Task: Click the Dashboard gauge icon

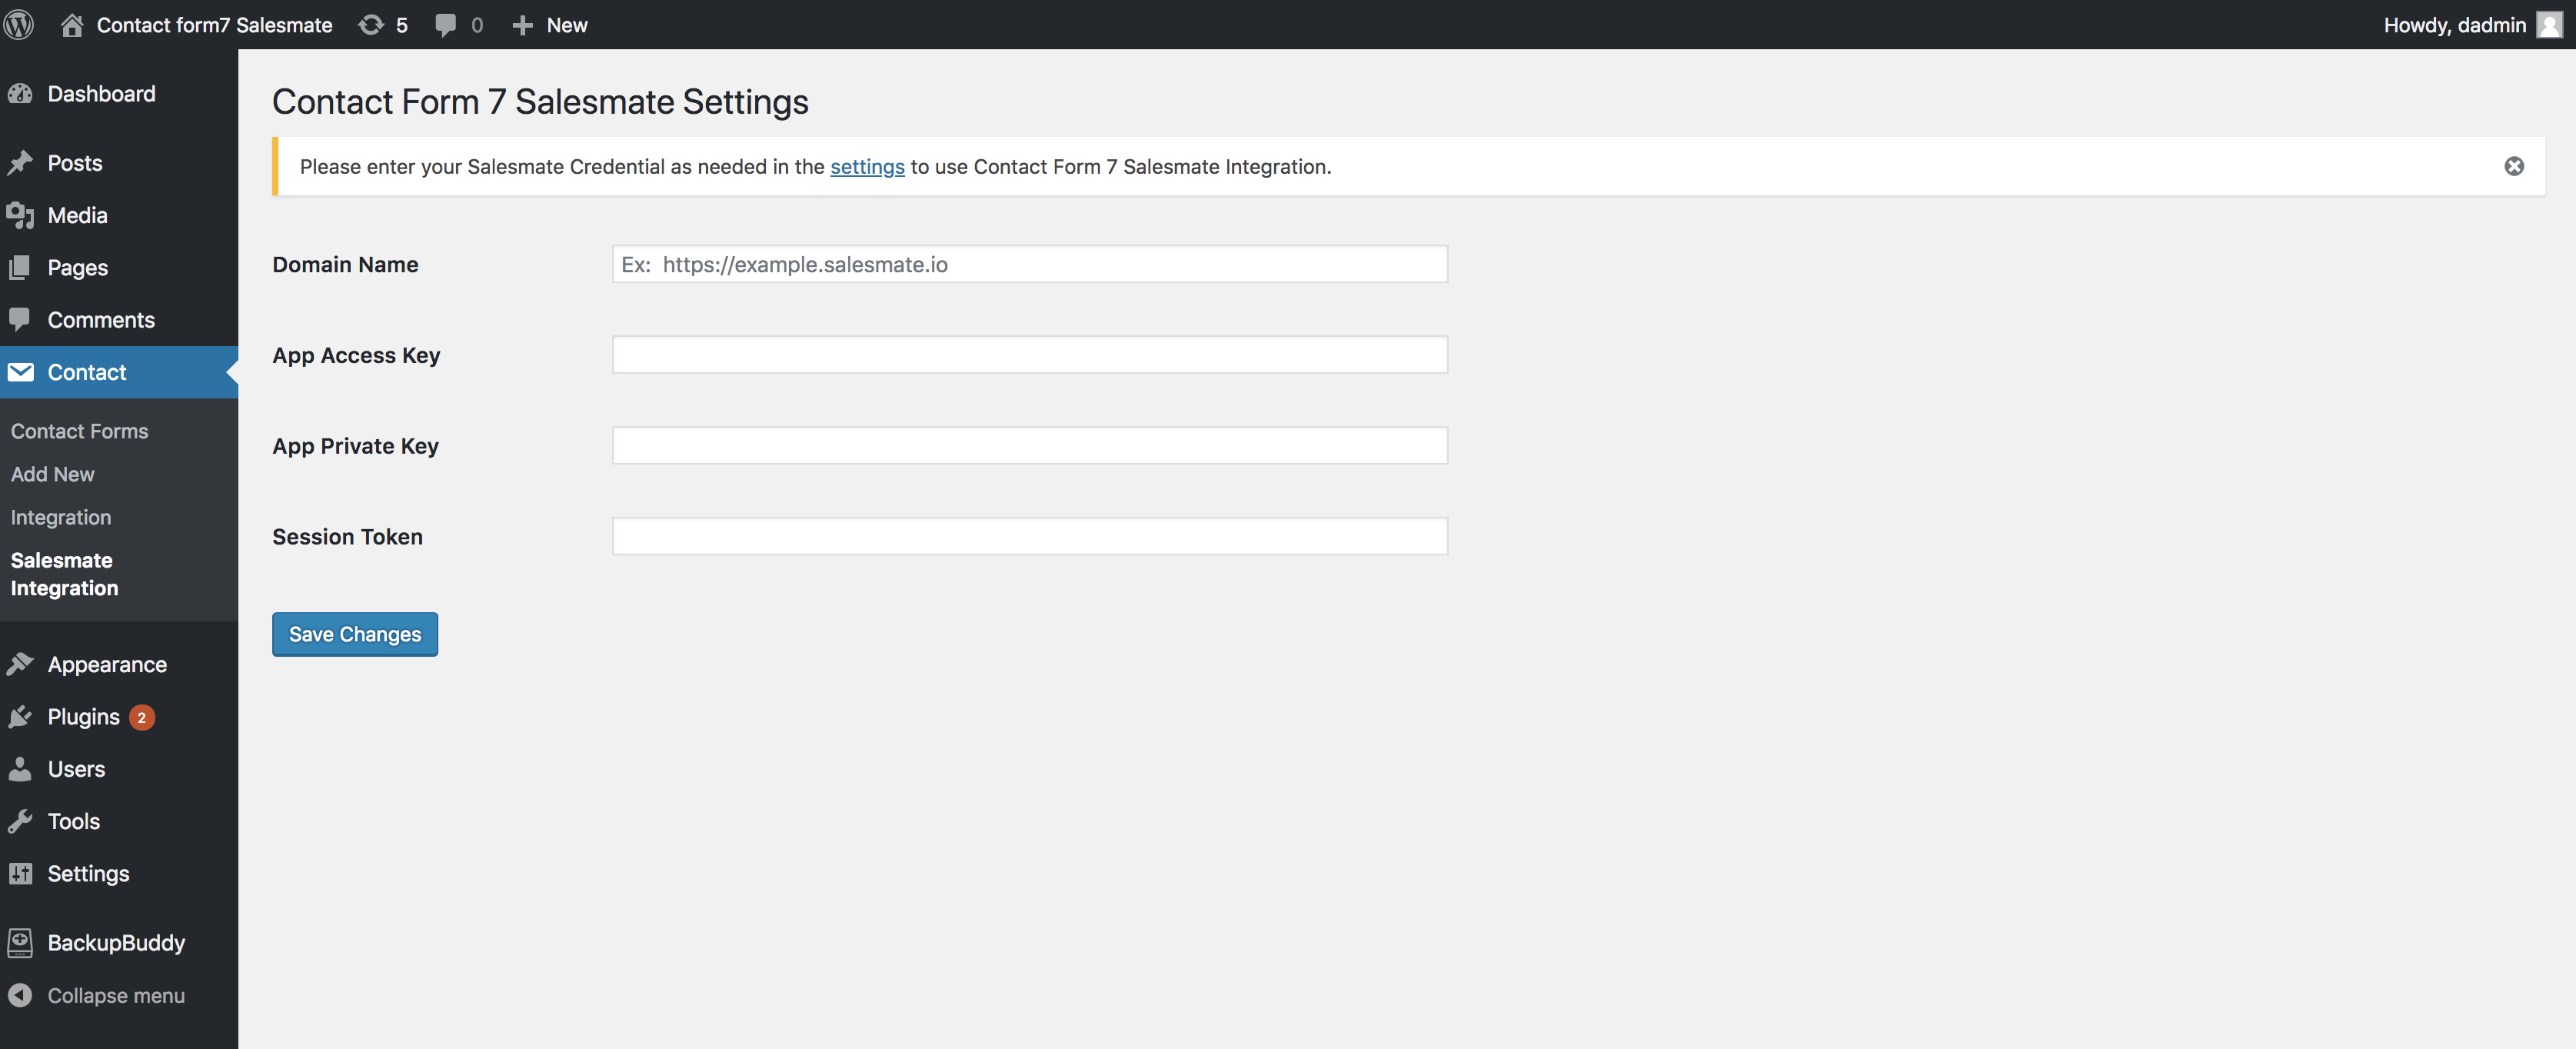Action: pos(20,94)
